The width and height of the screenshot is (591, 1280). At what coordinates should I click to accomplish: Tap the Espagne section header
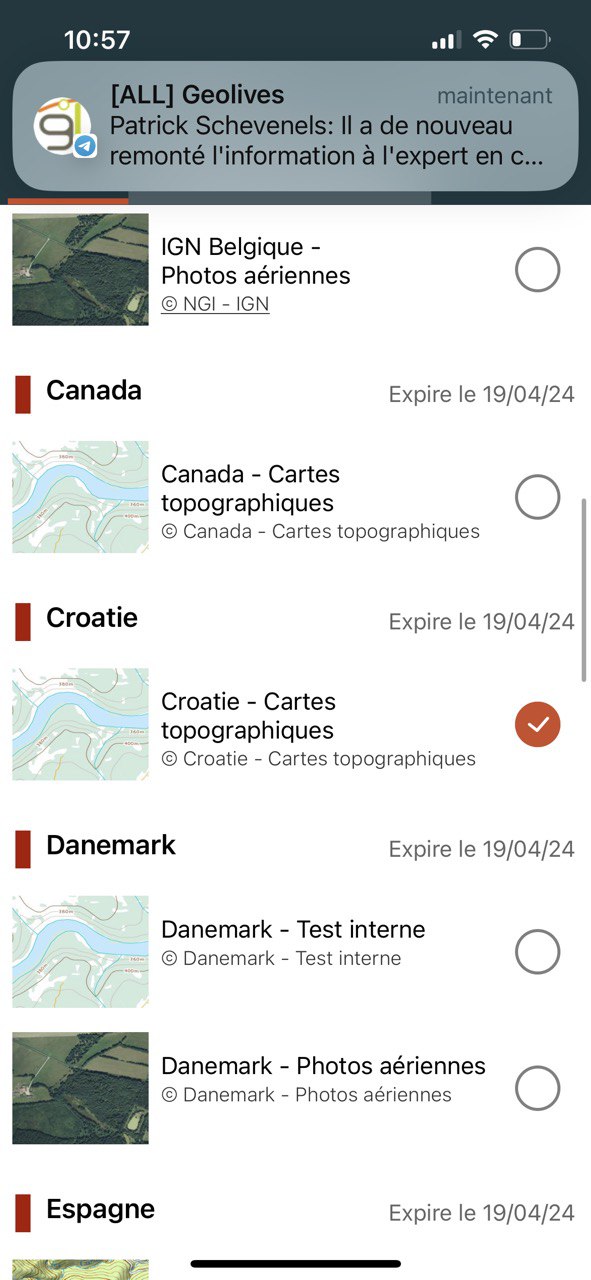pyautogui.click(x=101, y=1211)
